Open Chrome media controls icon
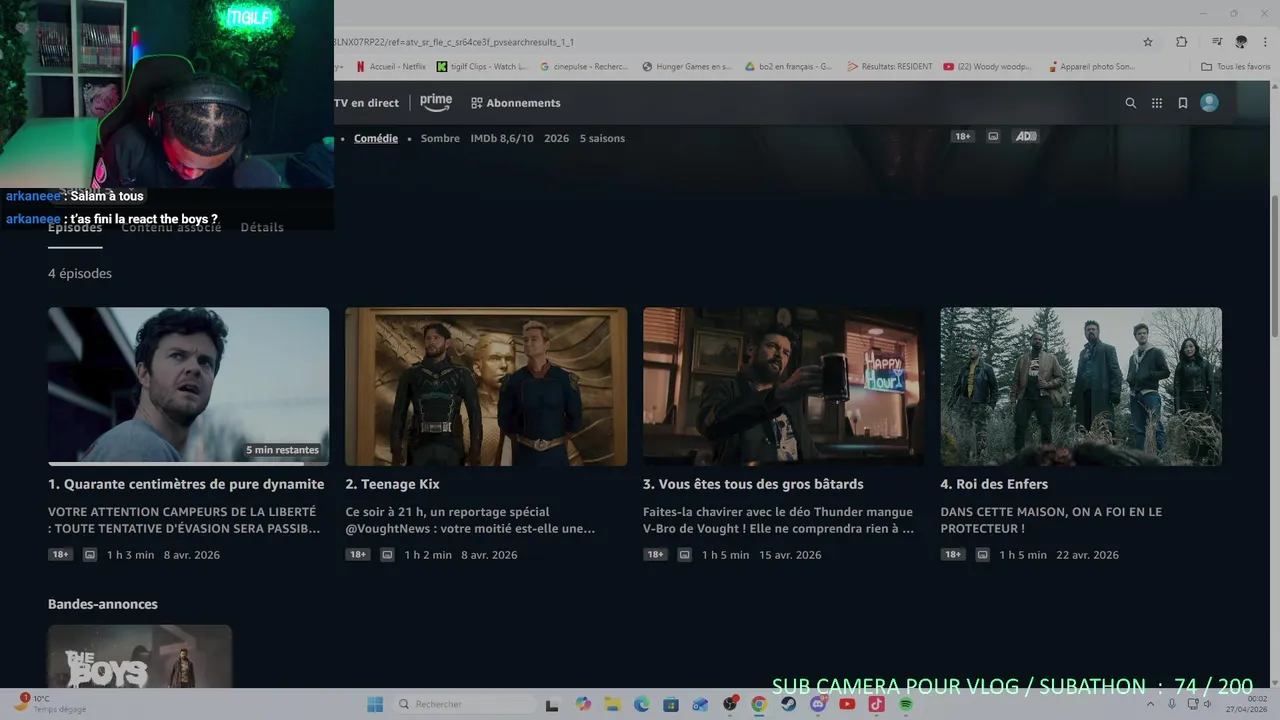The height and width of the screenshot is (720, 1280). click(1217, 42)
